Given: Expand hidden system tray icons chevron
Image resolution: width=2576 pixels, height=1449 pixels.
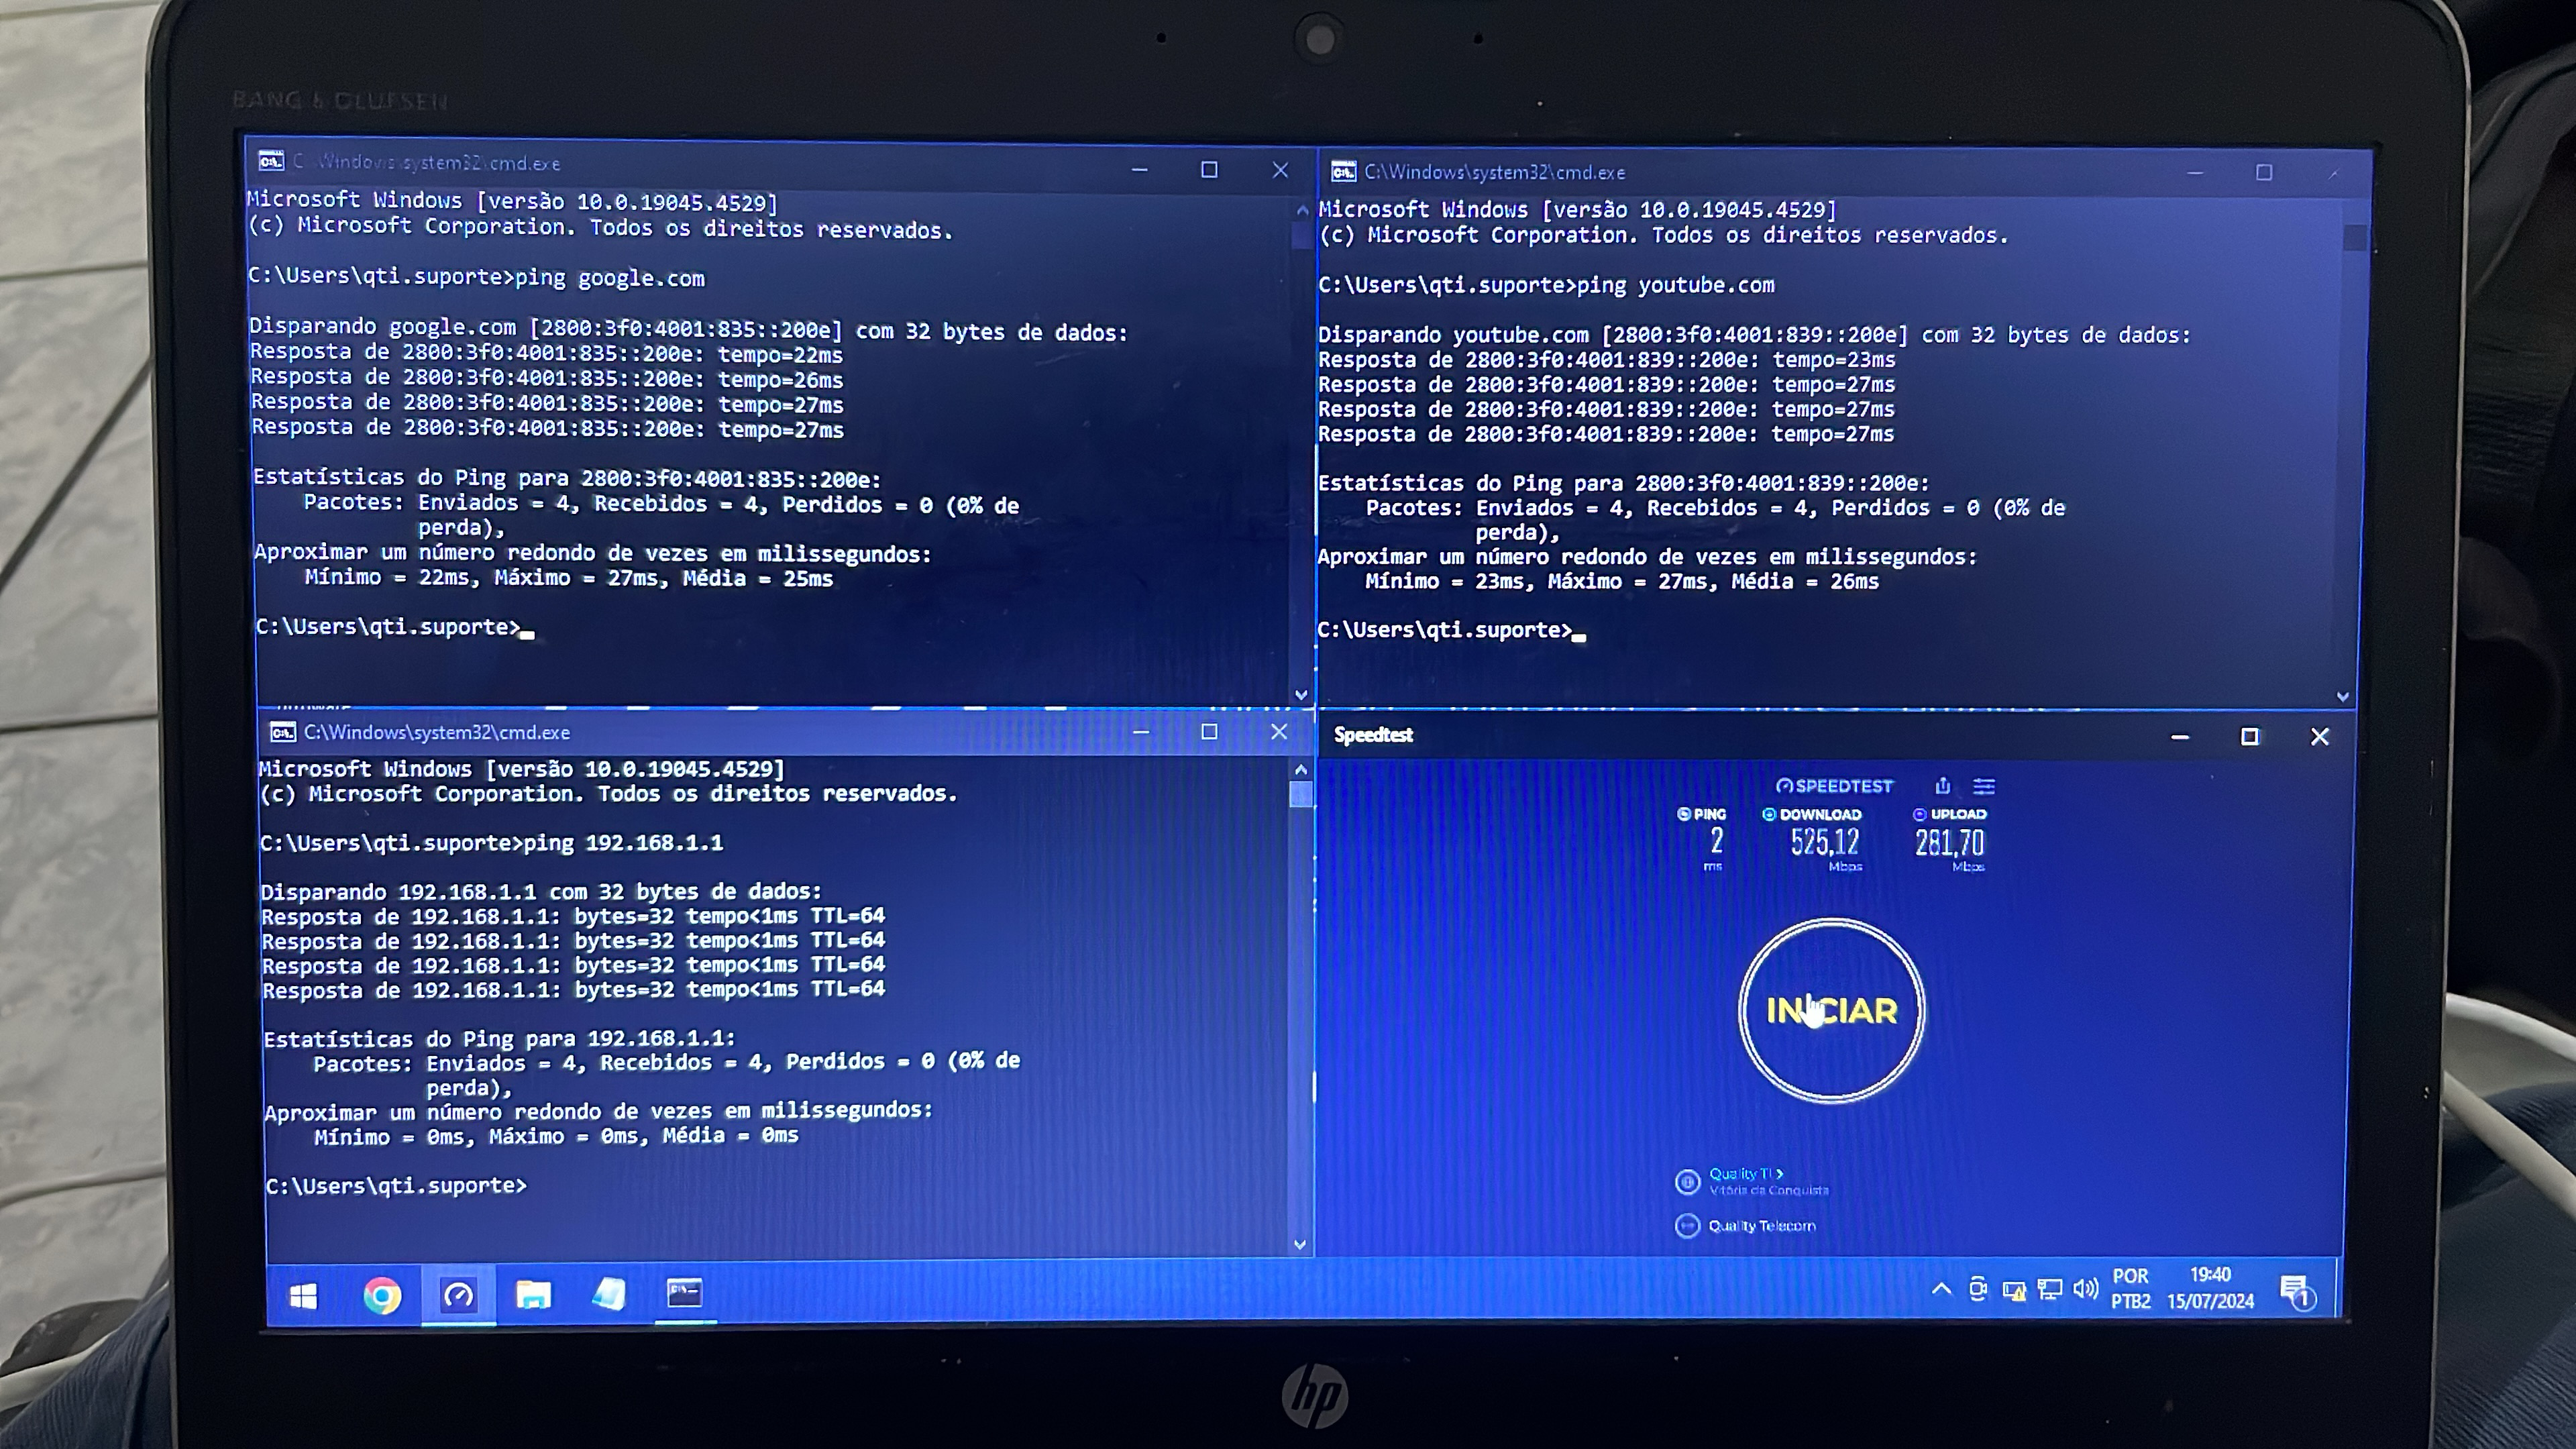Looking at the screenshot, I should coord(1941,1289).
